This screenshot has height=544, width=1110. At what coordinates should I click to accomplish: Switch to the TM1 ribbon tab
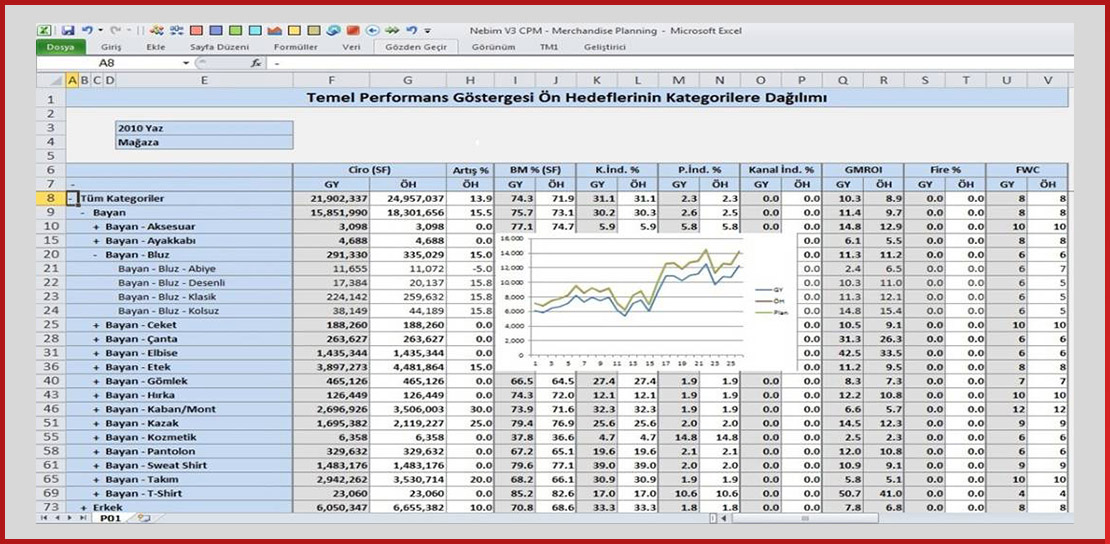click(x=549, y=47)
